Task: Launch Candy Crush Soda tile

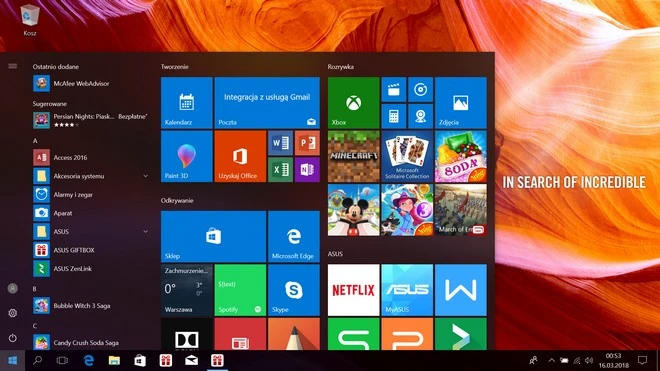Action: [460, 156]
